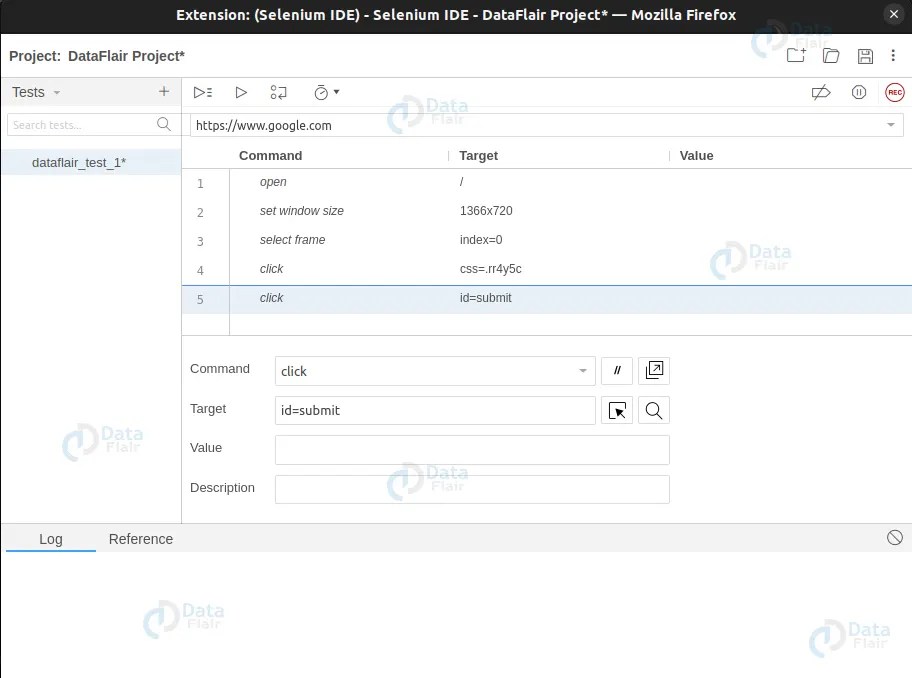This screenshot has height=678, width=912.
Task: Toggle clearing of the Log panel
Action: pos(894,537)
